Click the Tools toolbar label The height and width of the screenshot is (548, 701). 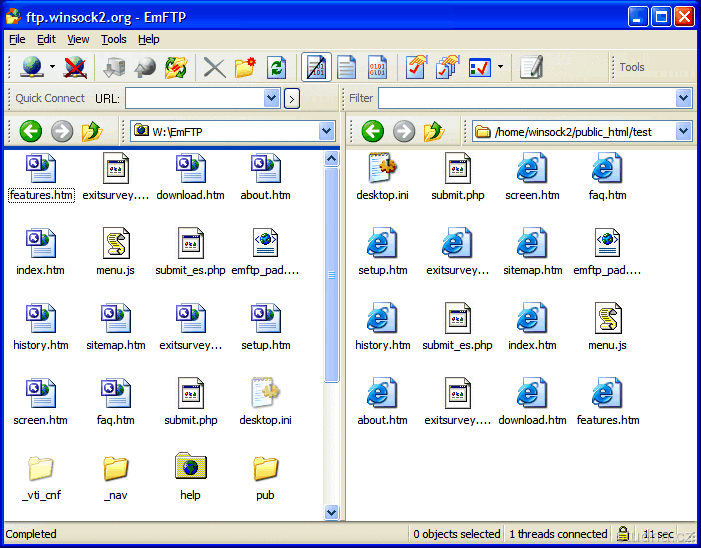pyautogui.click(x=632, y=67)
